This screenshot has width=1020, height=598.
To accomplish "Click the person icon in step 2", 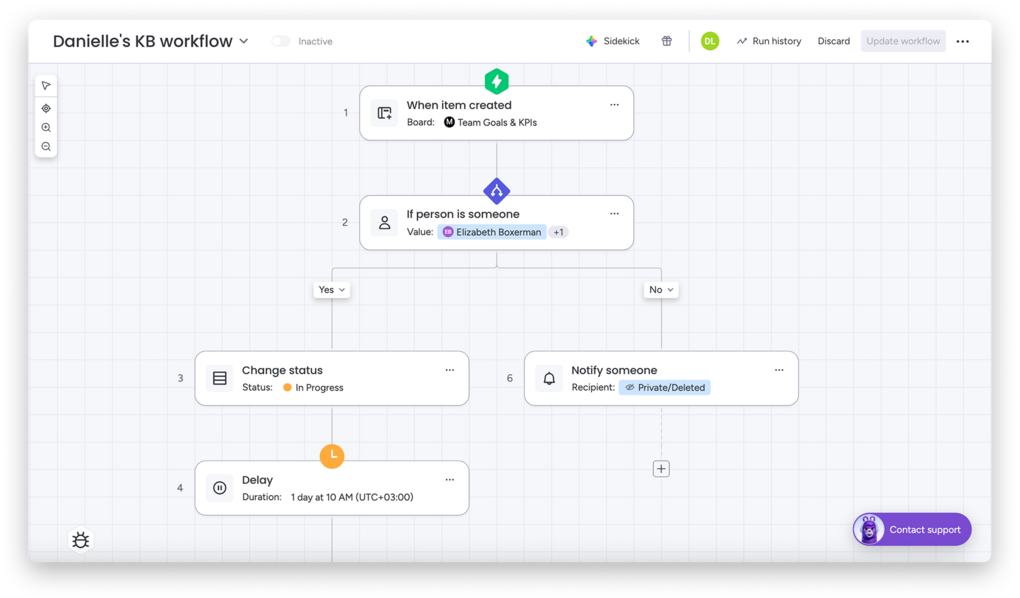I will pyautogui.click(x=384, y=223).
